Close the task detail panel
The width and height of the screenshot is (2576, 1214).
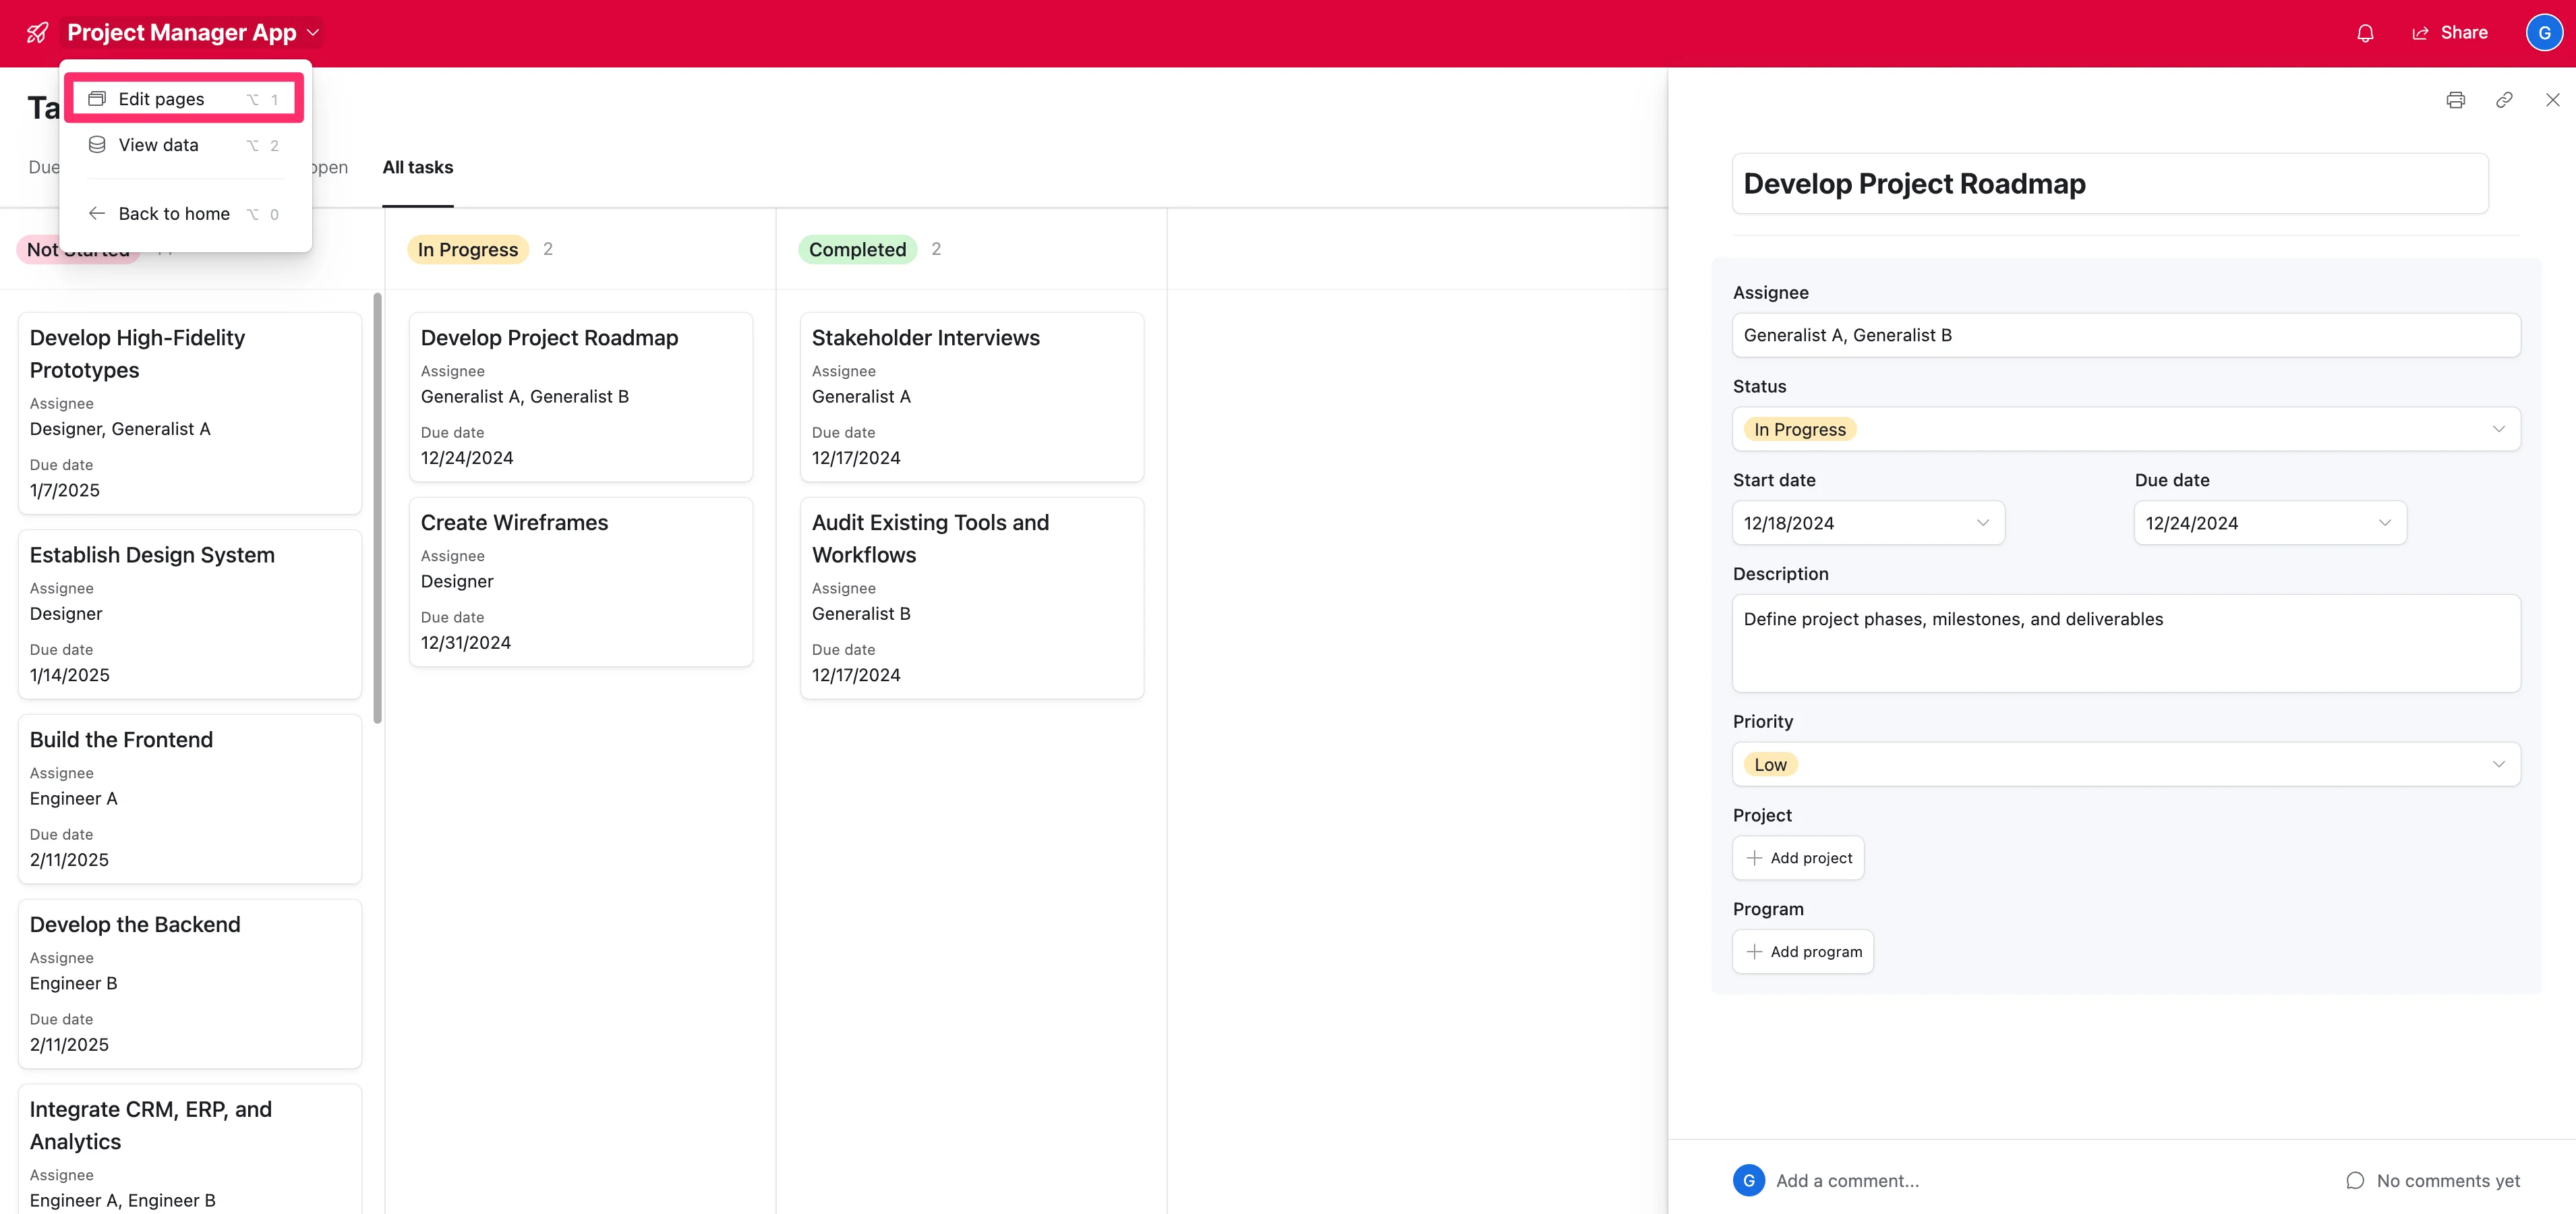tap(2552, 100)
